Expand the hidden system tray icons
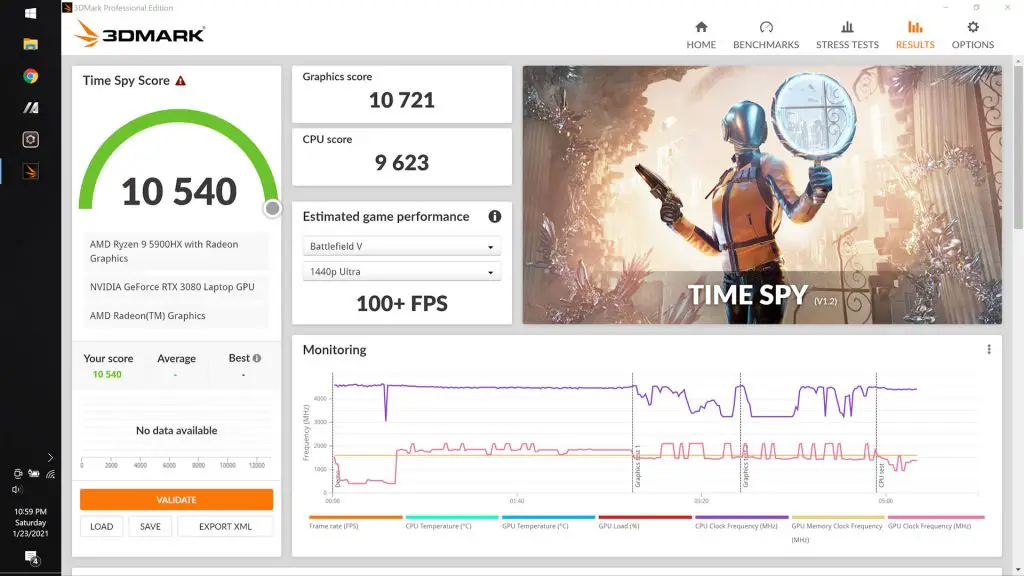Image resolution: width=1024 pixels, height=576 pixels. [x=50, y=457]
